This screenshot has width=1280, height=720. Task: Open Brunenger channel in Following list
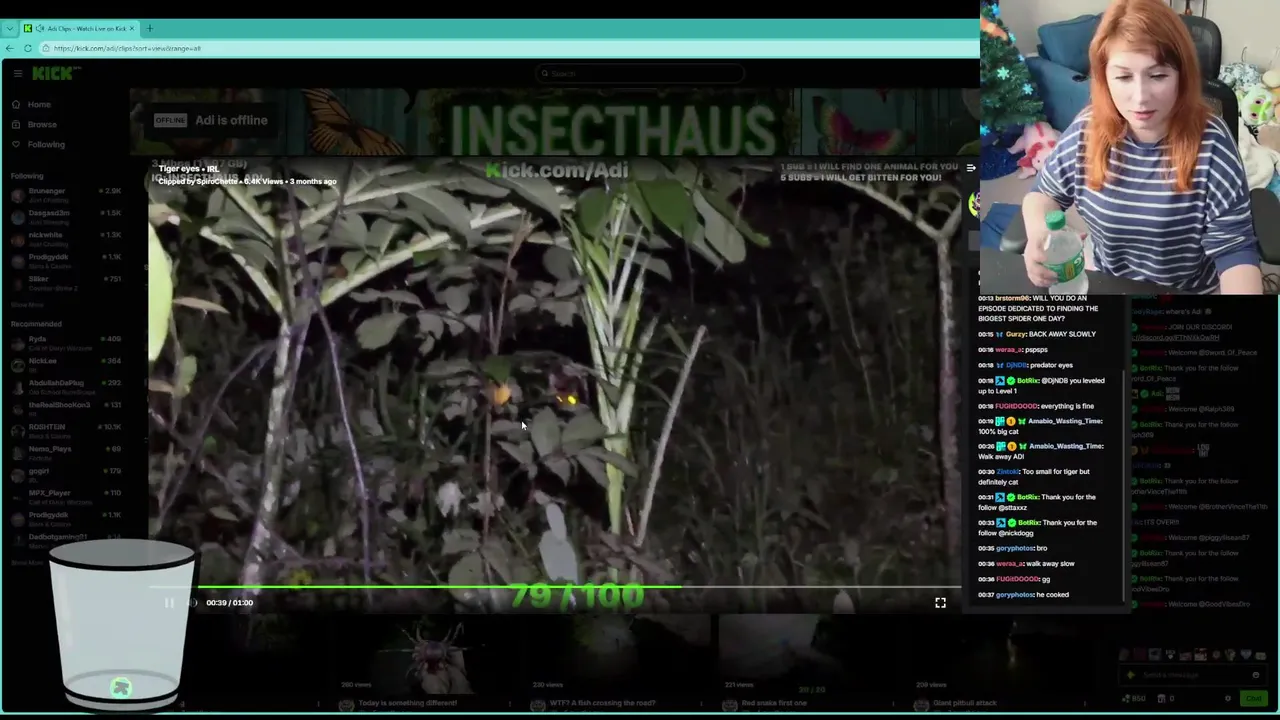pyautogui.click(x=65, y=194)
